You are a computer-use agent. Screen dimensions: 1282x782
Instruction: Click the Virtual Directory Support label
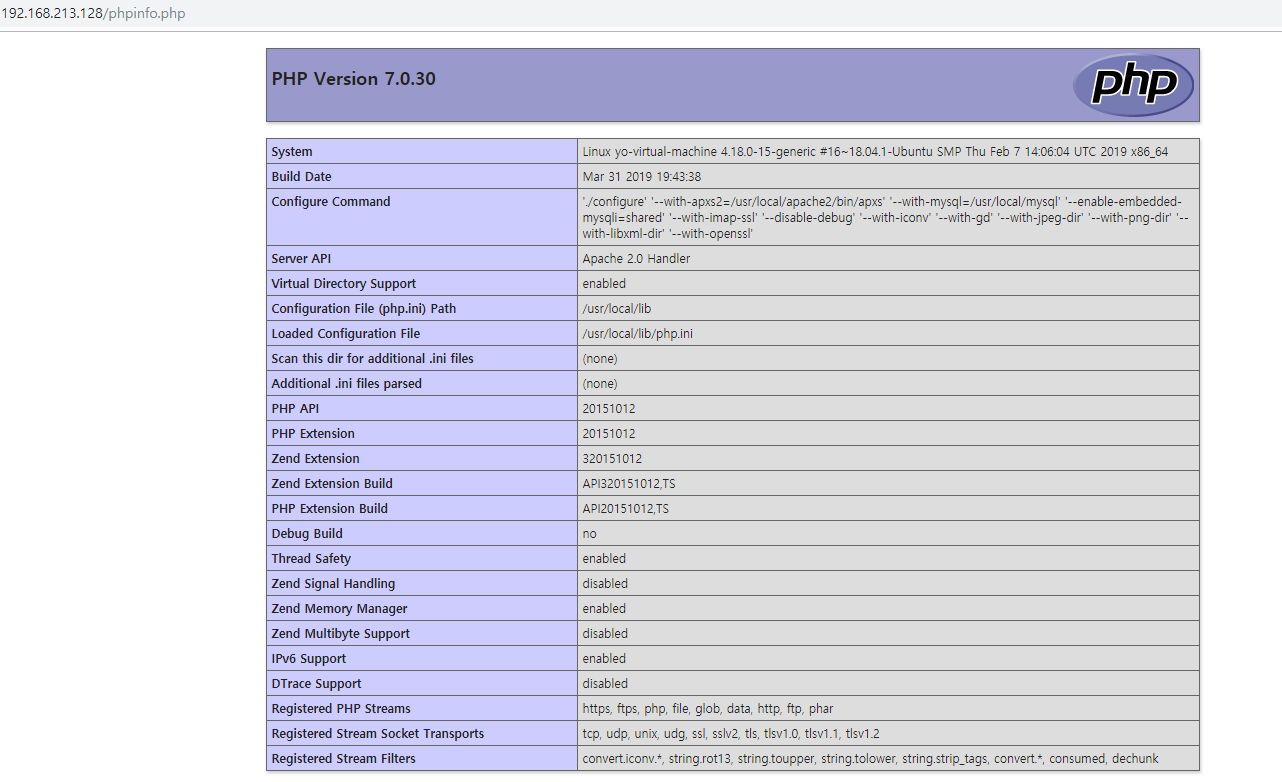click(x=344, y=284)
